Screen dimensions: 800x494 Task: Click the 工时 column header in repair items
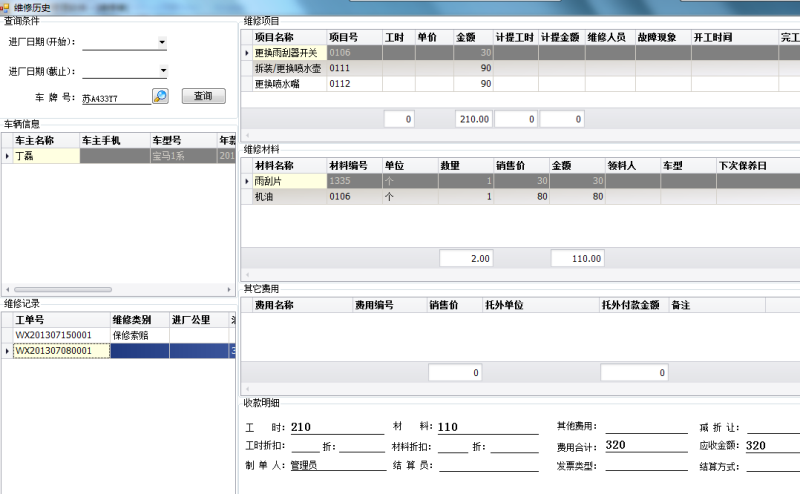click(399, 37)
